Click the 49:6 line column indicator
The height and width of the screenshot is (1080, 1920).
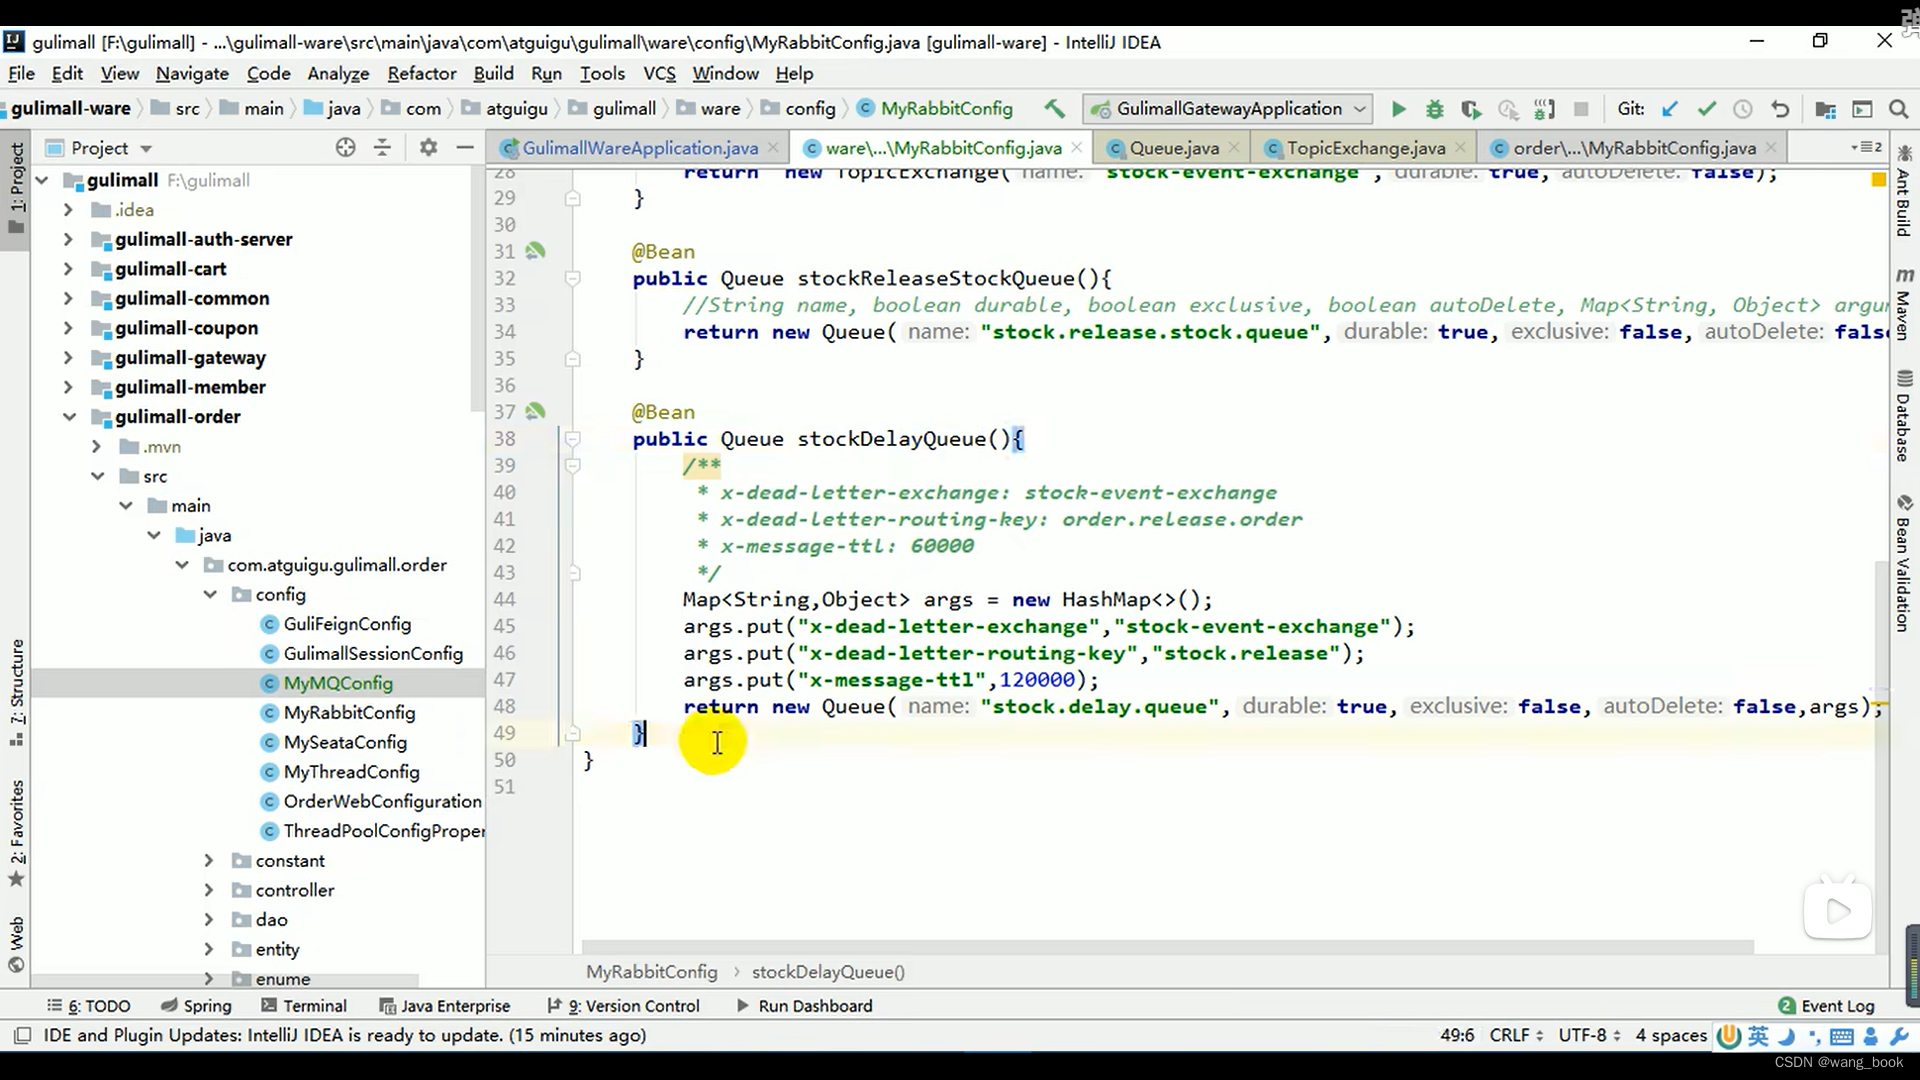[1457, 1035]
